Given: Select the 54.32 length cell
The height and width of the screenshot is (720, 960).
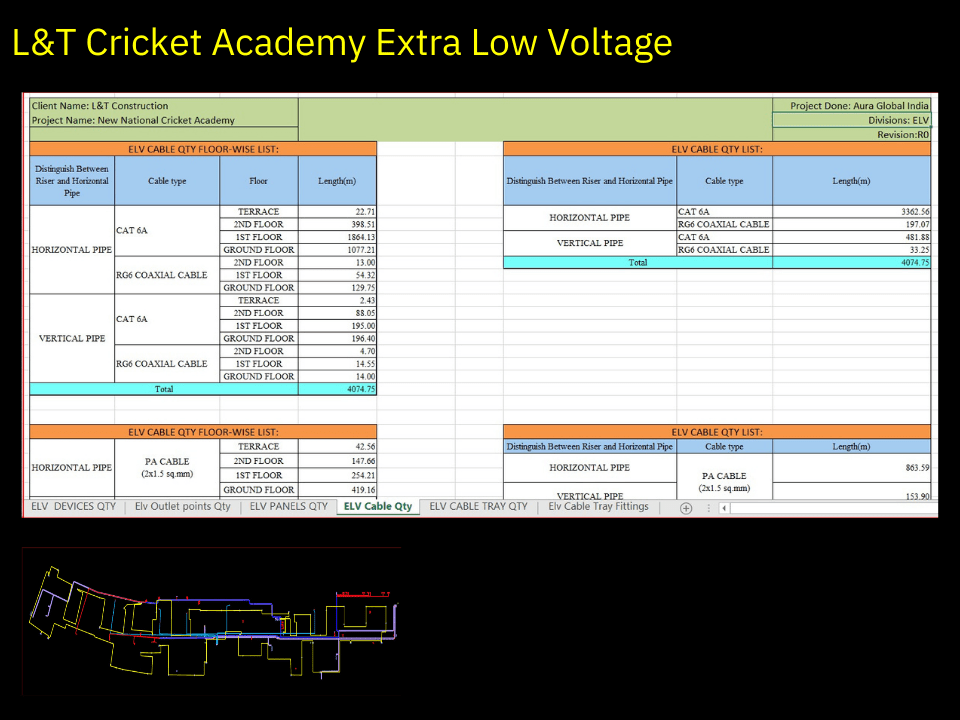Looking at the screenshot, I should point(337,275).
